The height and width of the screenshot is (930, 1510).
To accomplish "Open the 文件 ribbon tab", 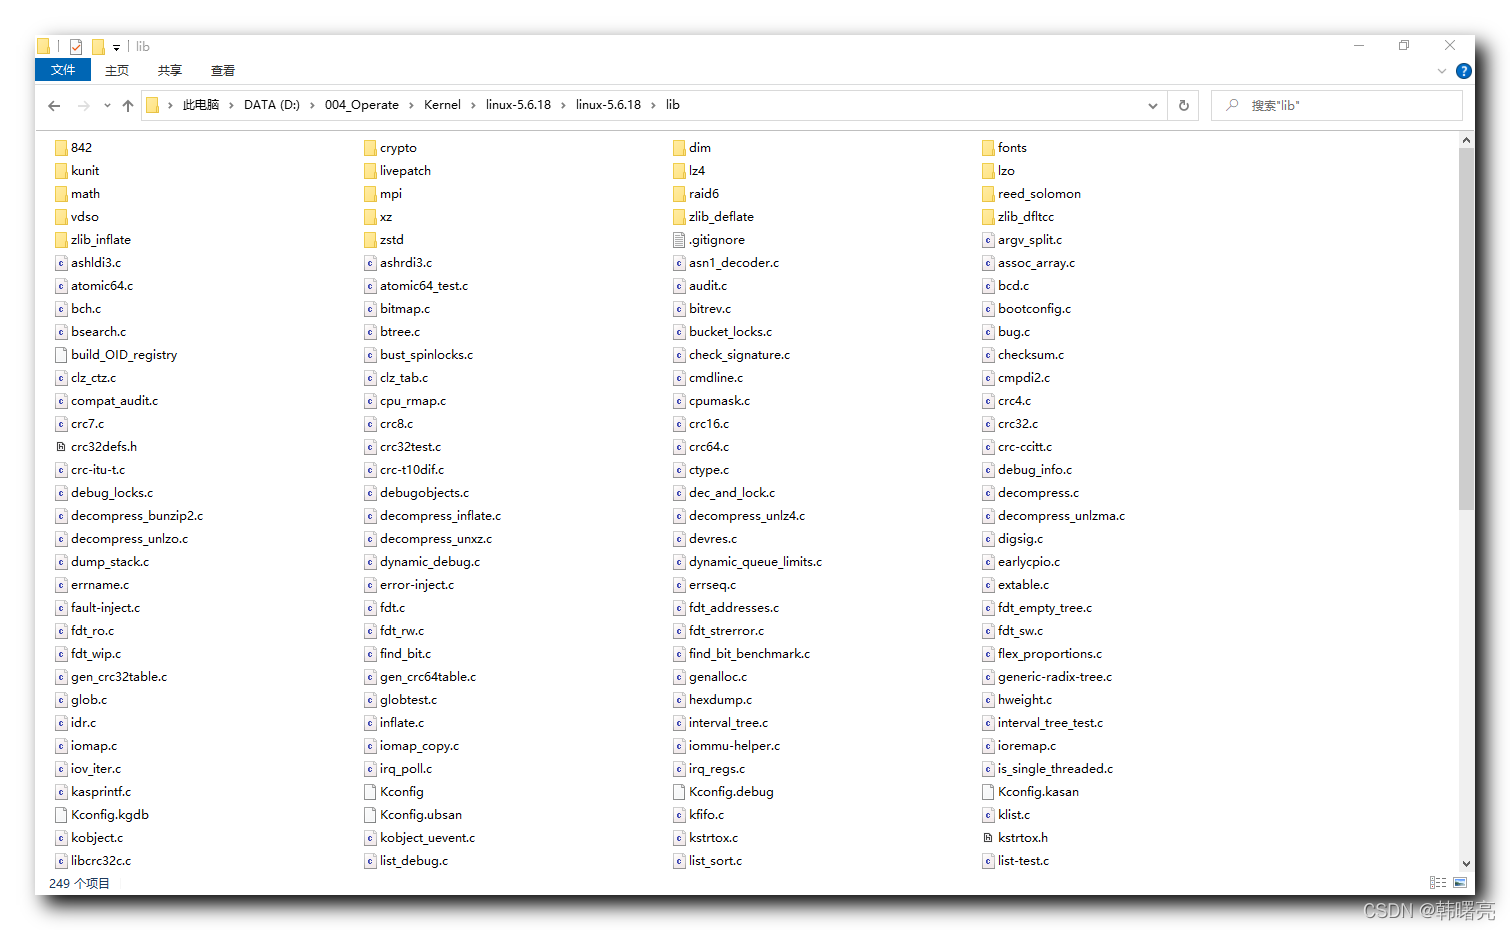I will 63,70.
